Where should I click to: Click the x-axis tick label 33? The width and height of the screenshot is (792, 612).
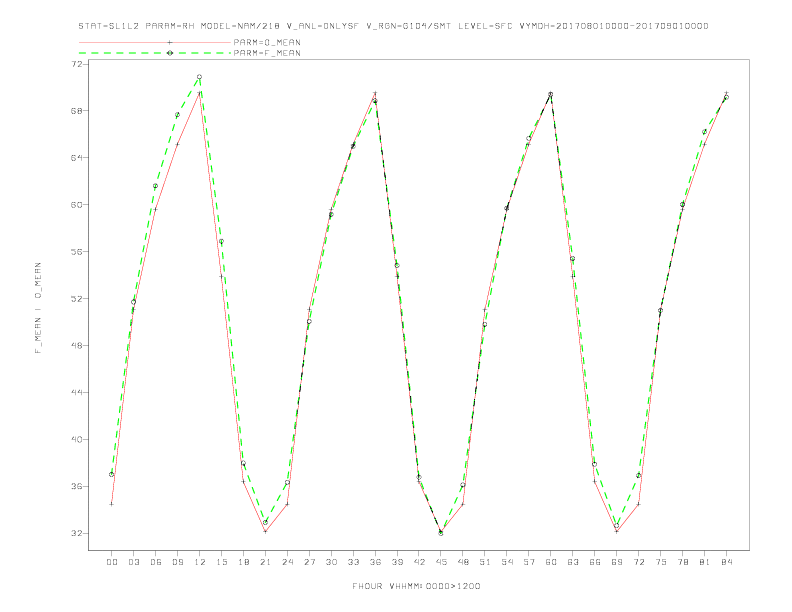coord(353,562)
